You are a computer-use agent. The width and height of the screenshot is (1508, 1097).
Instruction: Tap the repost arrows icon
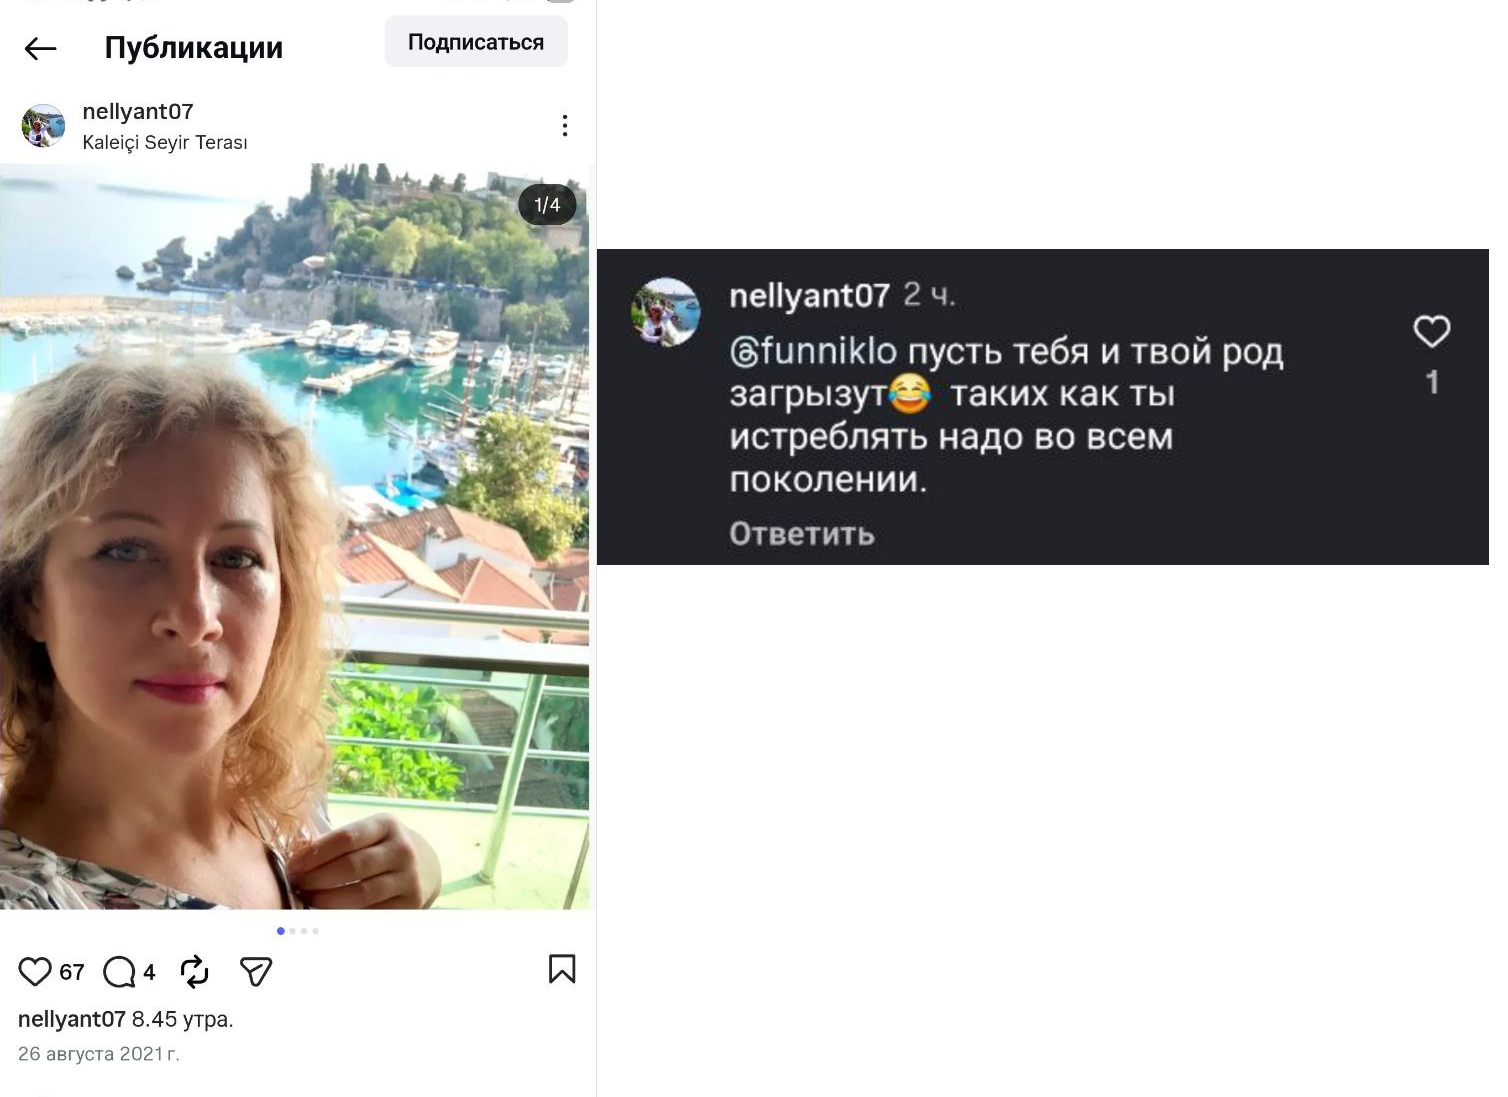(194, 971)
